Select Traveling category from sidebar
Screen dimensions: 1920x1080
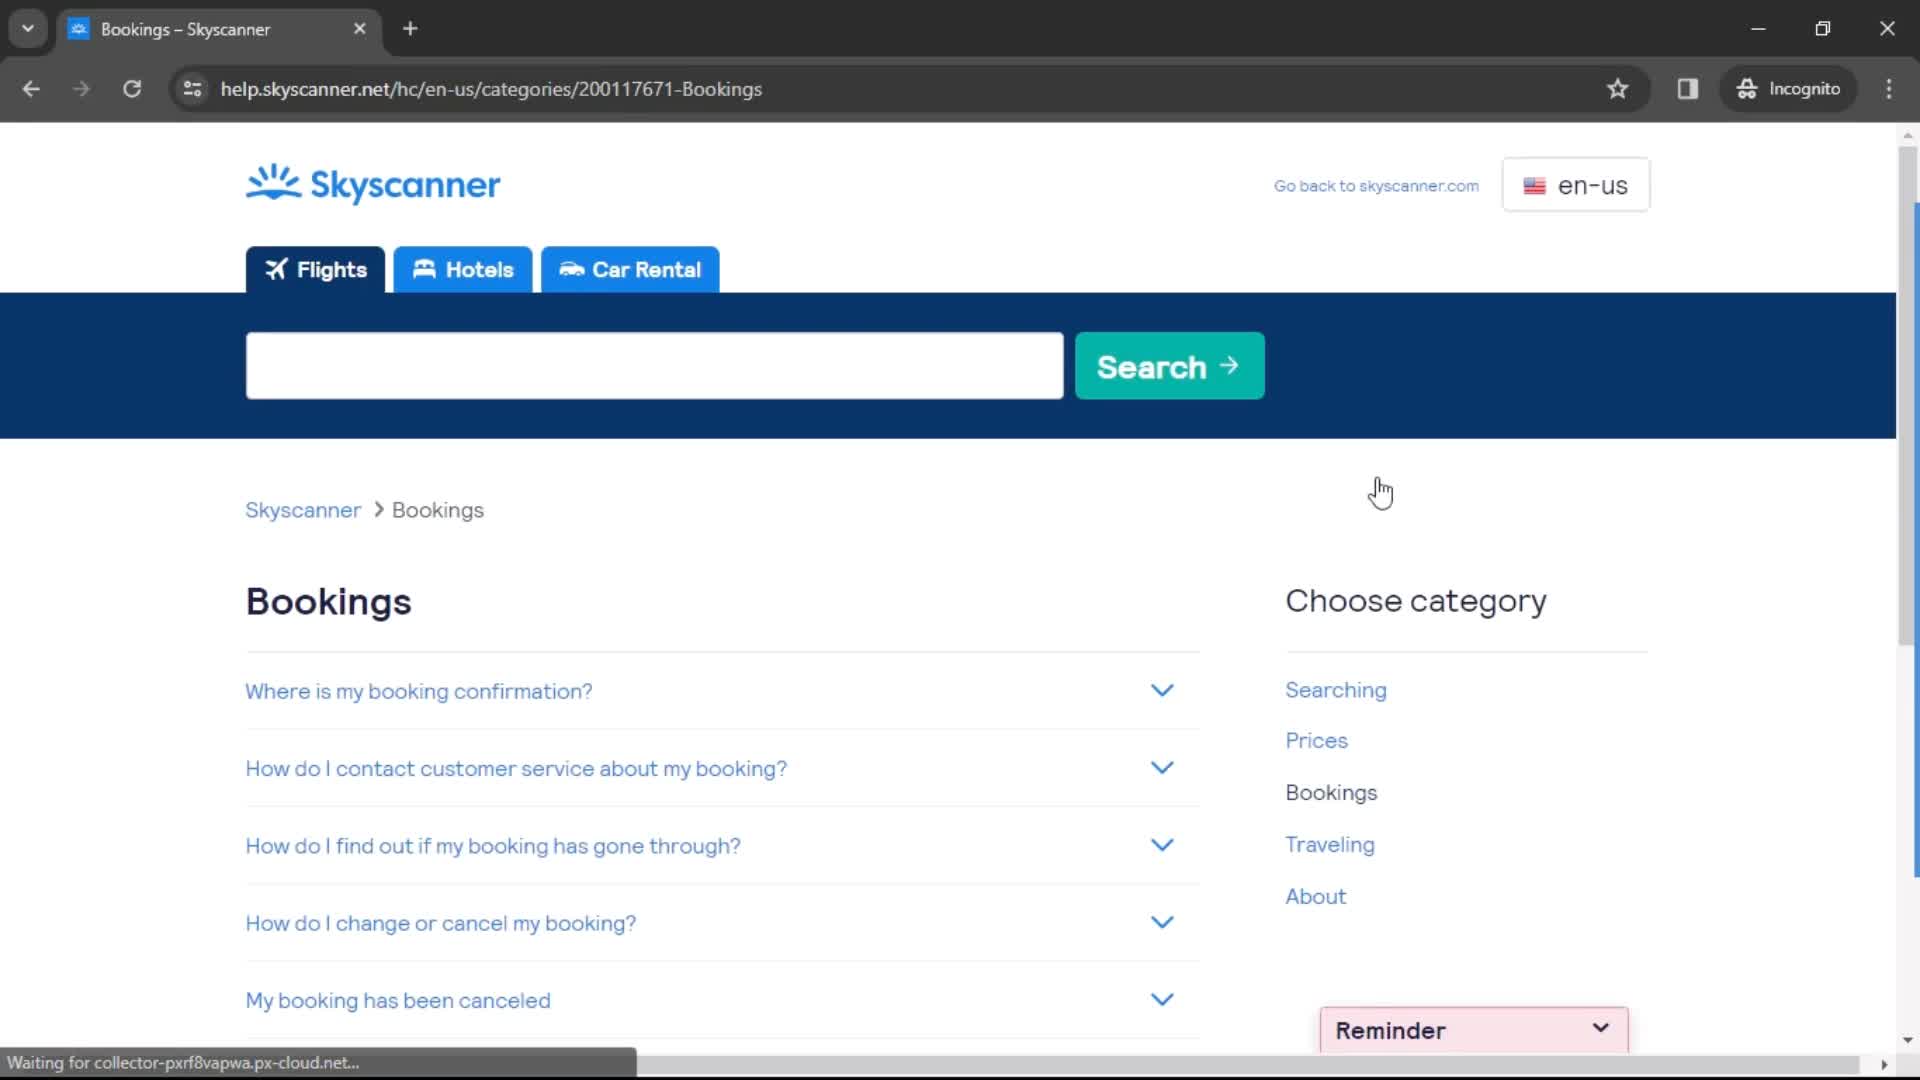click(x=1331, y=844)
